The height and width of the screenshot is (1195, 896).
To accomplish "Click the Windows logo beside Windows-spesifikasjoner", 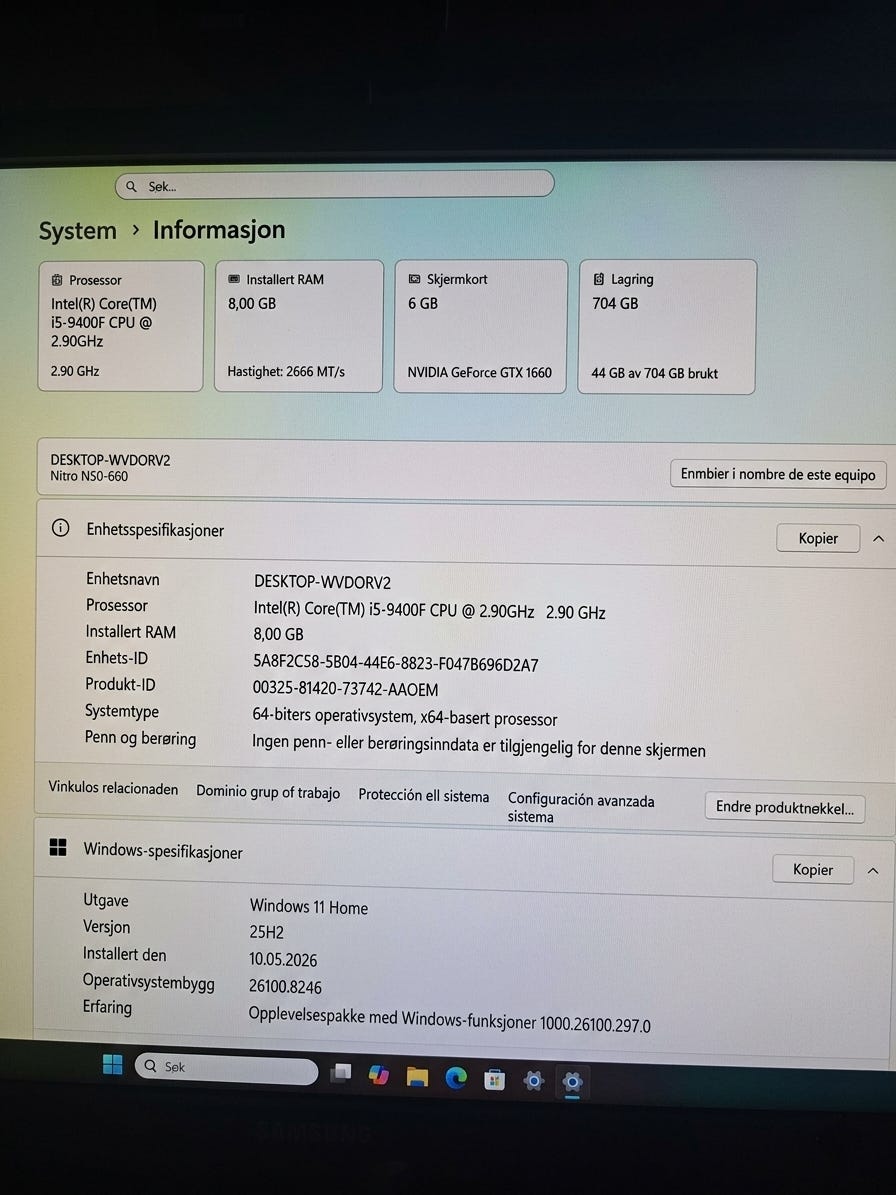I will pos(58,847).
